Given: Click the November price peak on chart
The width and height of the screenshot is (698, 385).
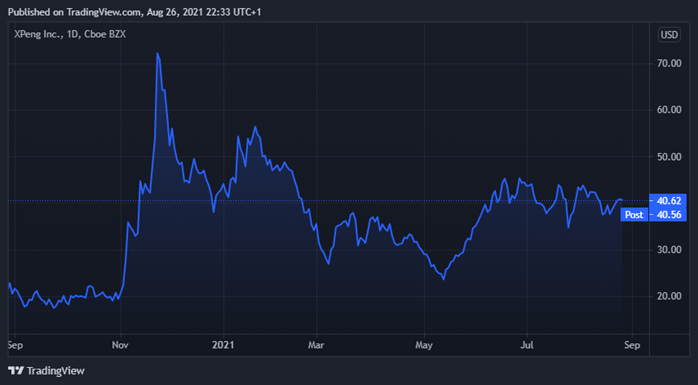Looking at the screenshot, I should coord(157,53).
